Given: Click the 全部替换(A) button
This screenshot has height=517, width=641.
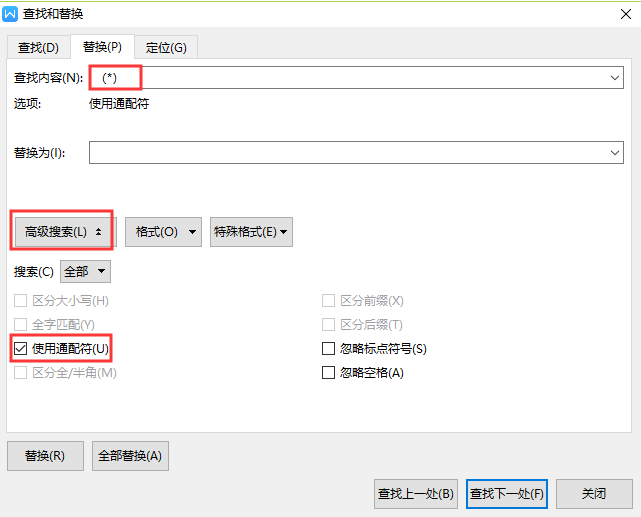Looking at the screenshot, I should 130,456.
